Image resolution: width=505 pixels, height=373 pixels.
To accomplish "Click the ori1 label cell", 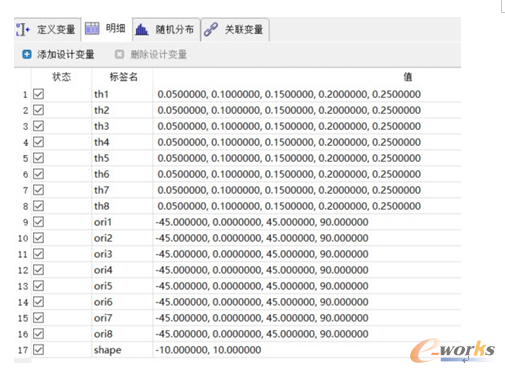I will click(122, 222).
